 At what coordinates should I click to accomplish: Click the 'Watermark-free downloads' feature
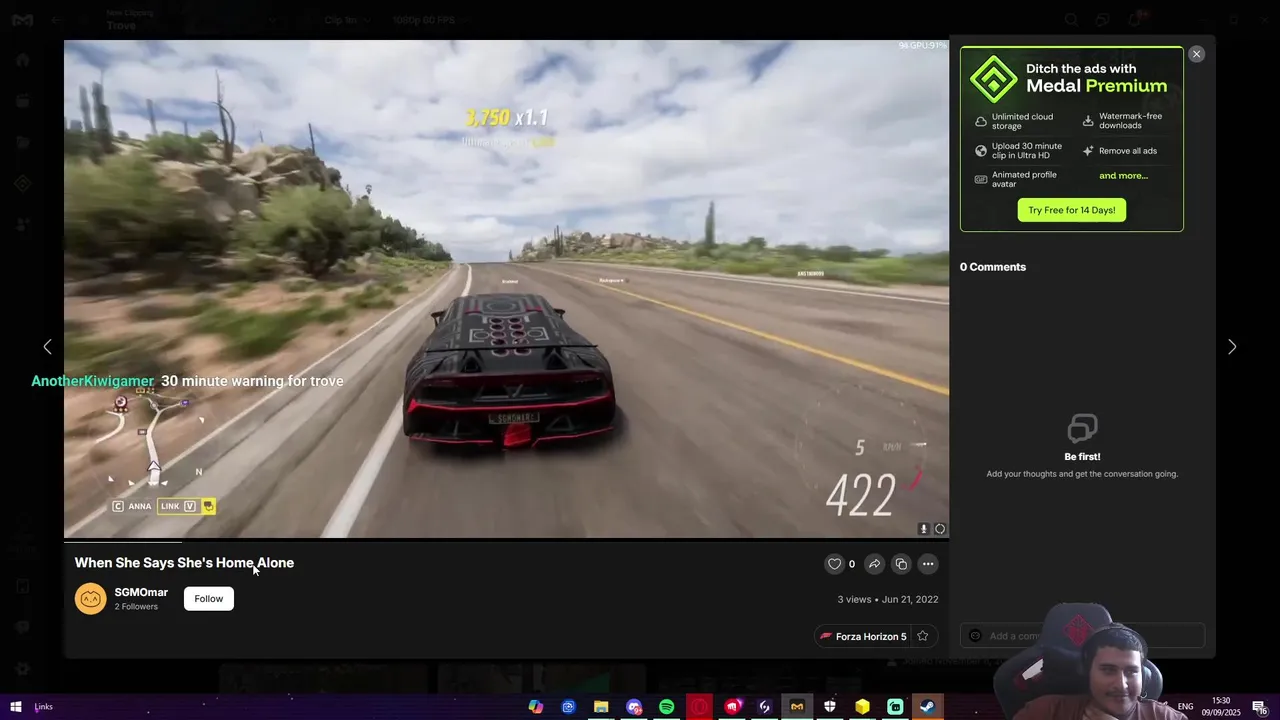pyautogui.click(x=1122, y=121)
